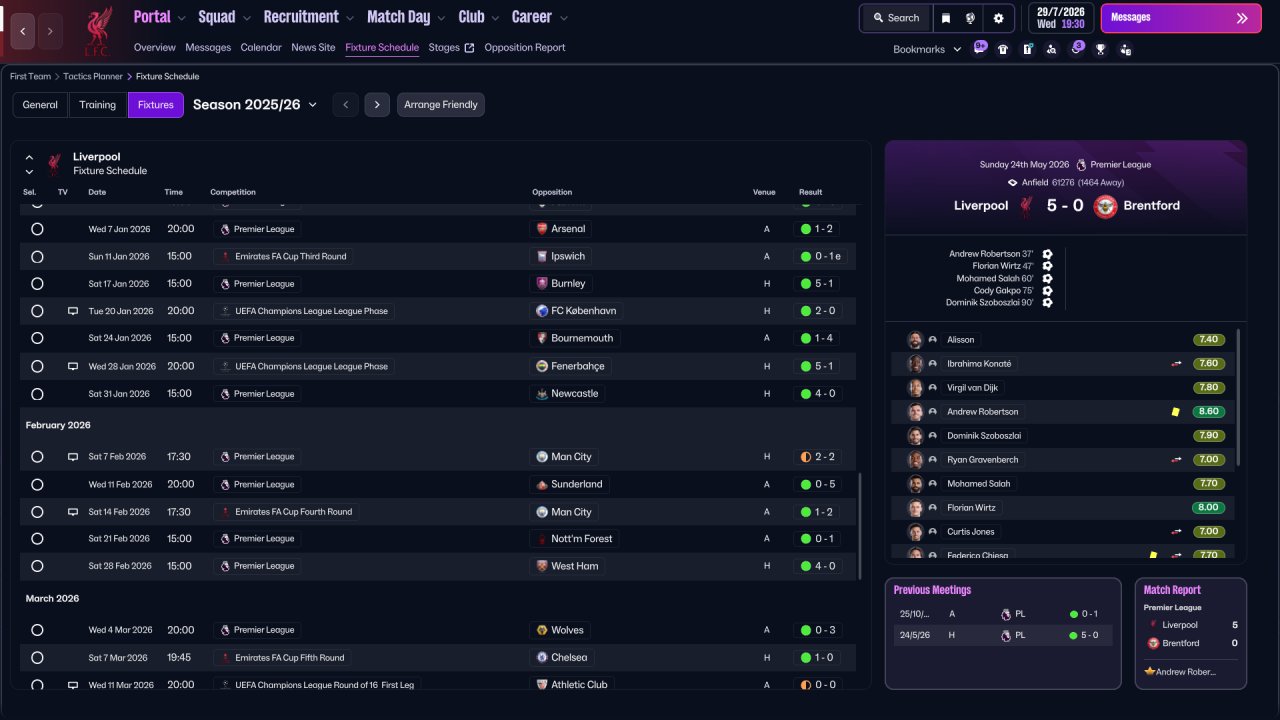1280x720 pixels.
Task: Go to the next season with right arrow
Action: (x=377, y=105)
